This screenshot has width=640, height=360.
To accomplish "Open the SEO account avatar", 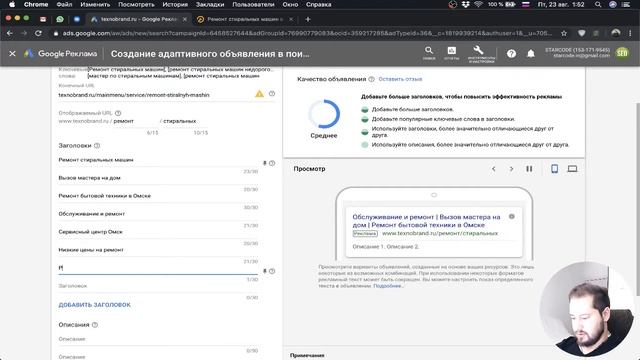I will coord(622,53).
